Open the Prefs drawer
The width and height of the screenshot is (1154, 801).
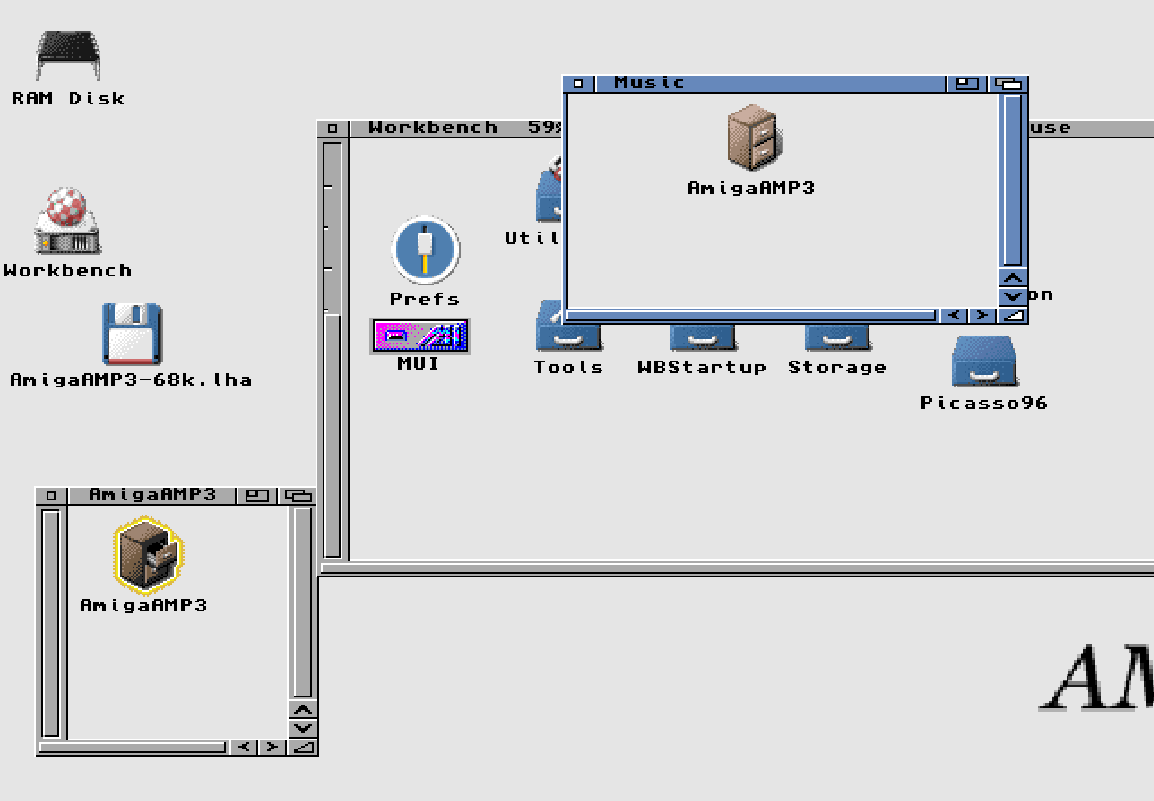pos(425,250)
